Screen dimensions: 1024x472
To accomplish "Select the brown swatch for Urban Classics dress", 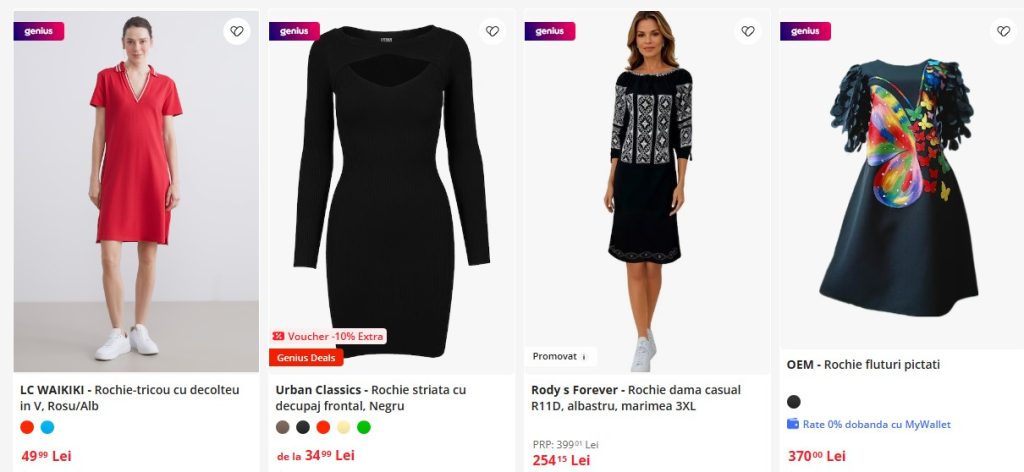I will 283,427.
